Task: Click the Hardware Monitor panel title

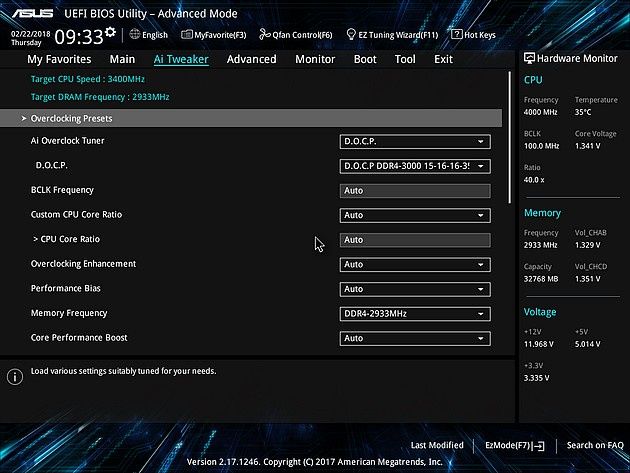Action: click(577, 58)
